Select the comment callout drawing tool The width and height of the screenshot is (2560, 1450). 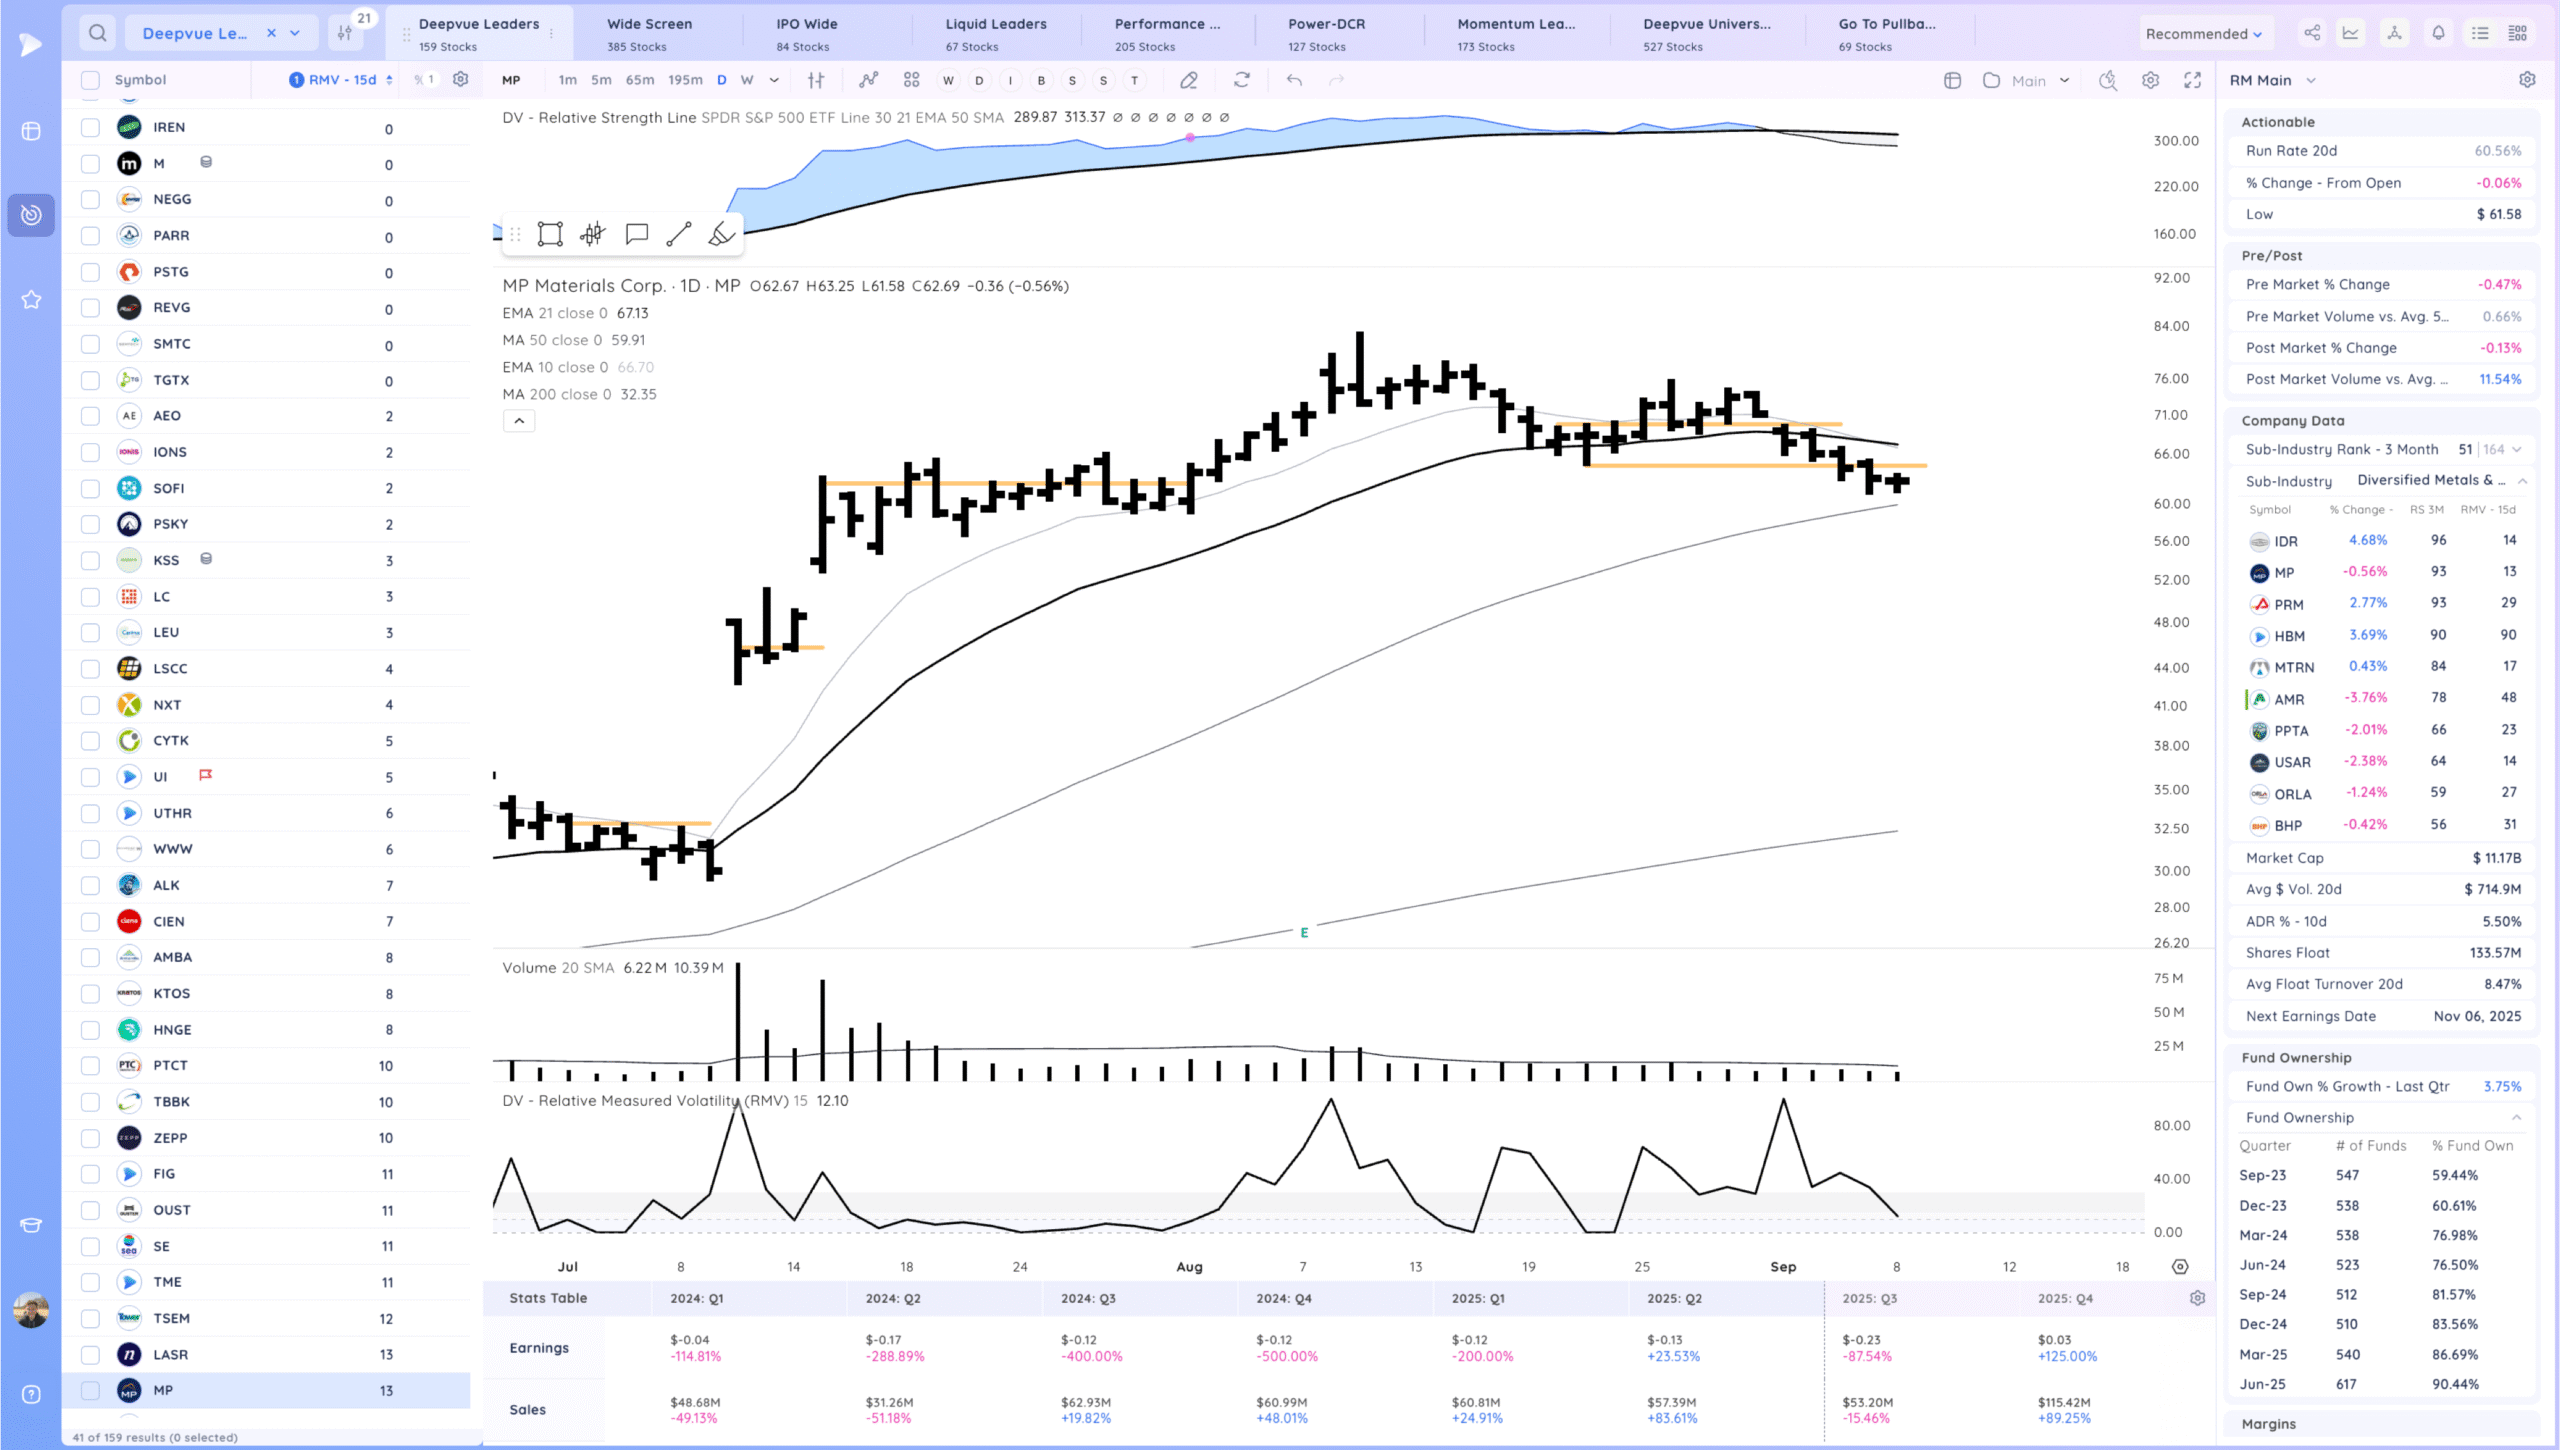(x=636, y=234)
